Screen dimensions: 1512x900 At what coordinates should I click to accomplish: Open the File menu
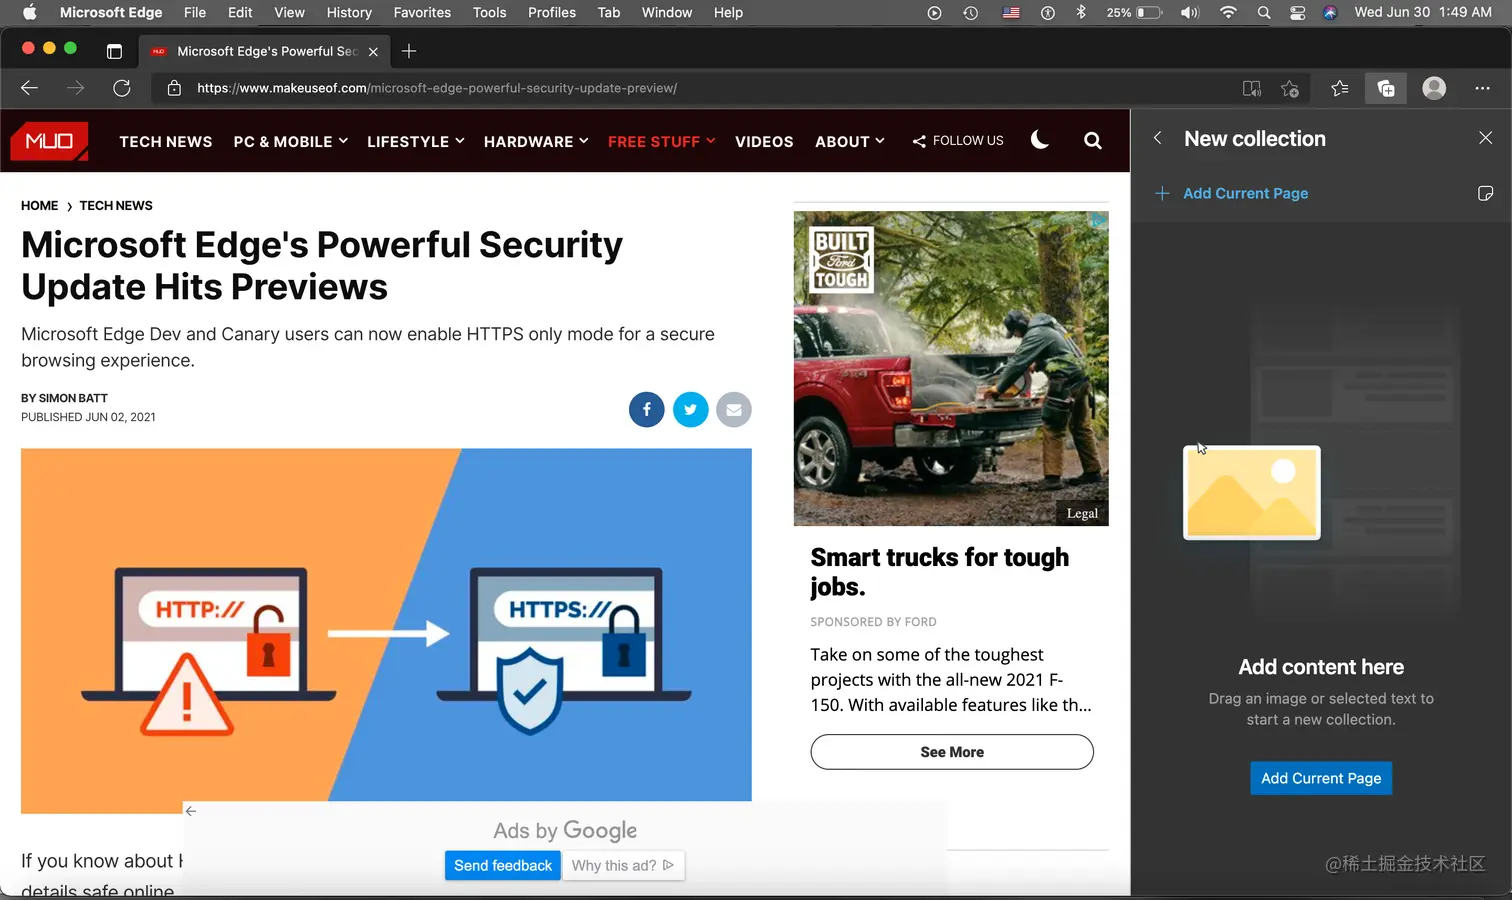coord(195,12)
